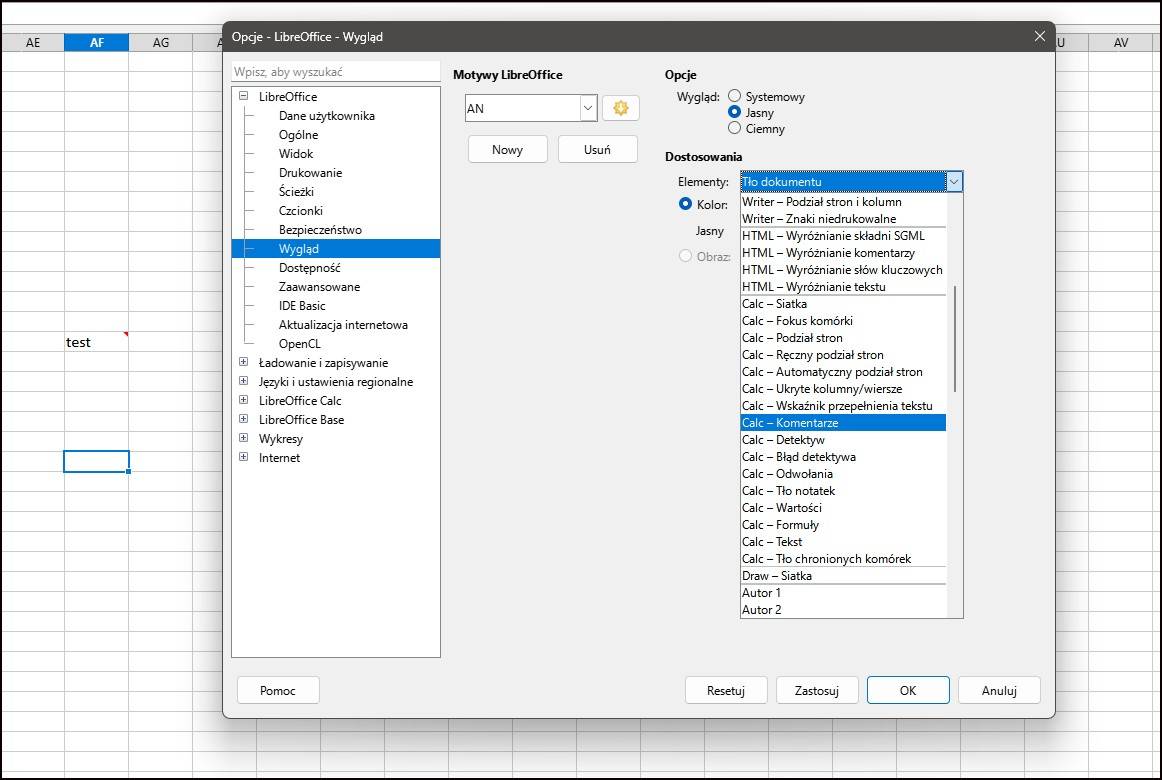Choose Calc – Ręczny podział stron
The height and width of the screenshot is (780, 1162).
(x=843, y=355)
